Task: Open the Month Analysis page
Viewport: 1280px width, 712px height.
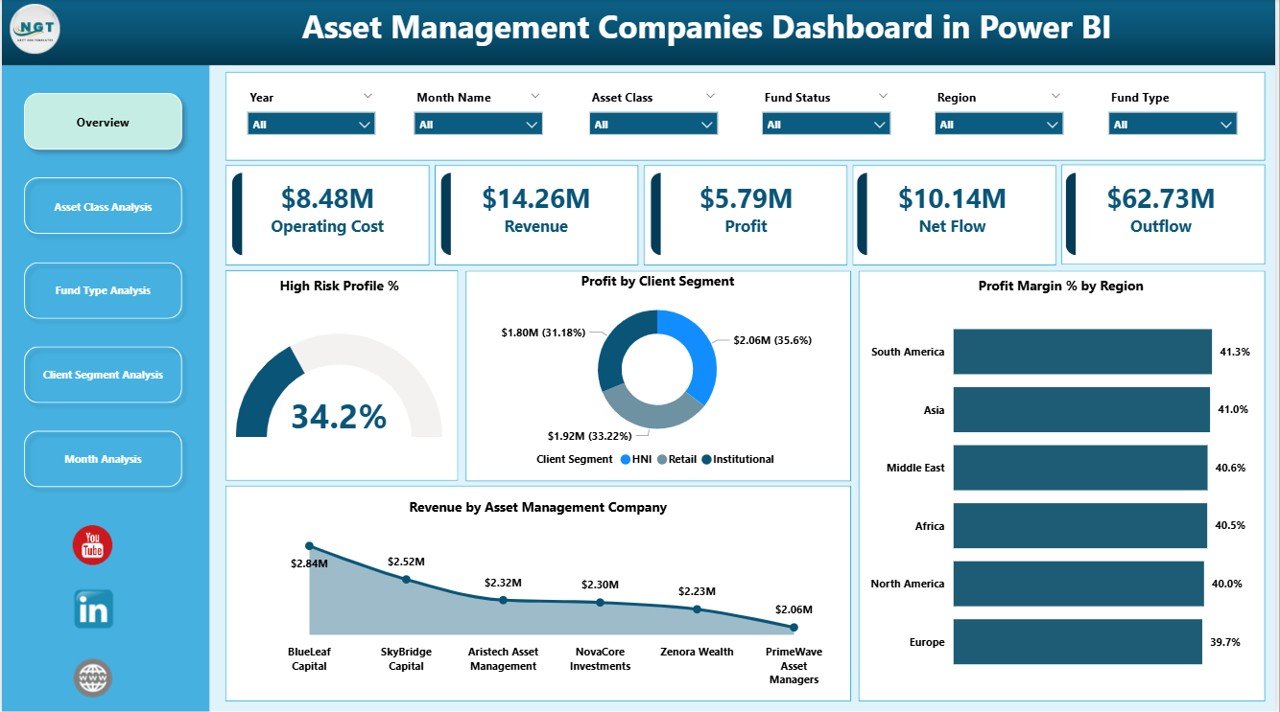Action: [x=102, y=458]
